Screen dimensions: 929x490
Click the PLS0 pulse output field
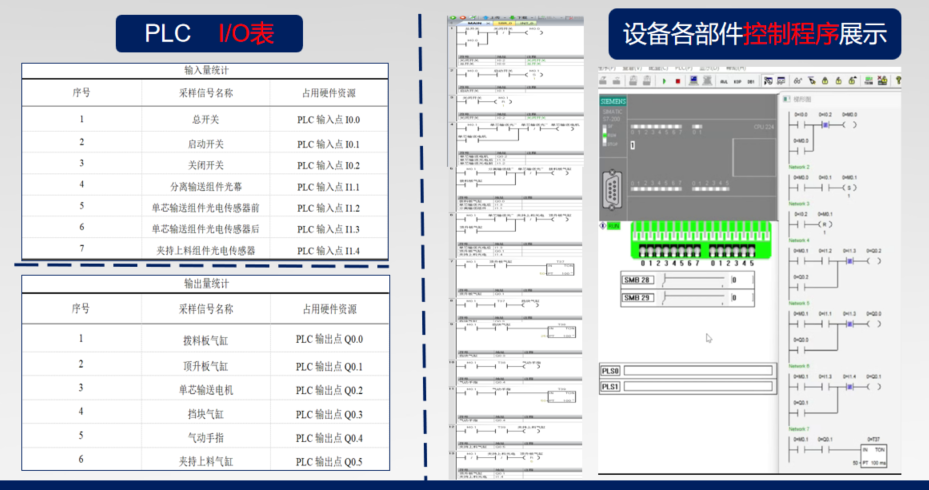[x=698, y=370]
